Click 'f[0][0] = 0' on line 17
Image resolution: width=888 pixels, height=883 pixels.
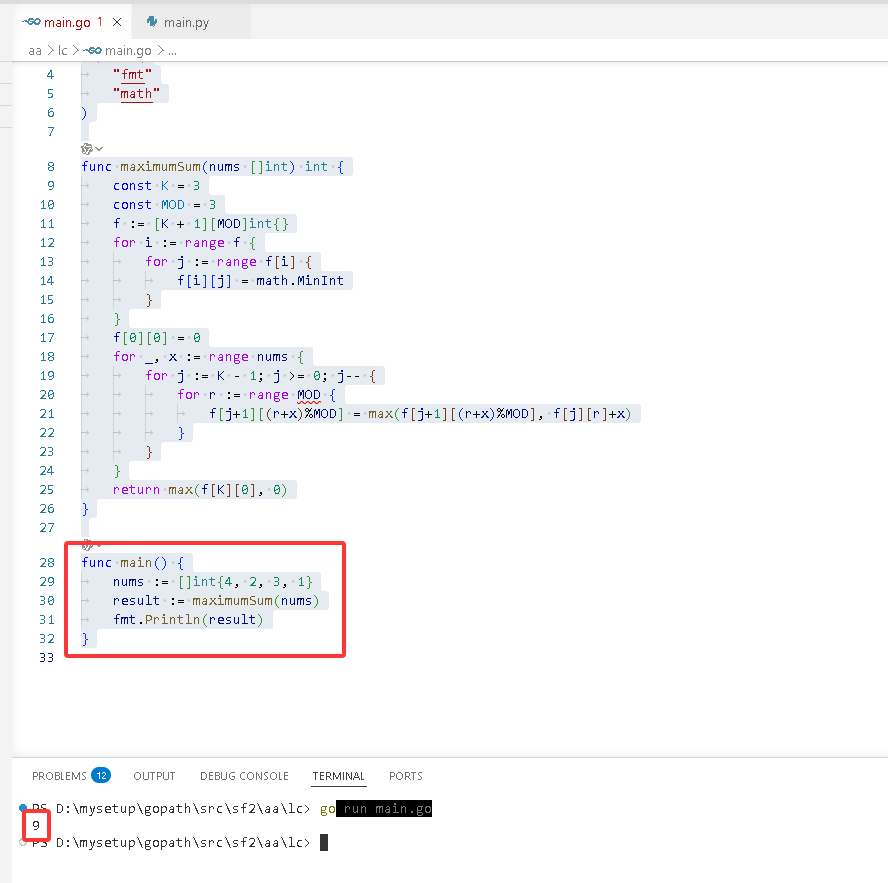coord(157,338)
